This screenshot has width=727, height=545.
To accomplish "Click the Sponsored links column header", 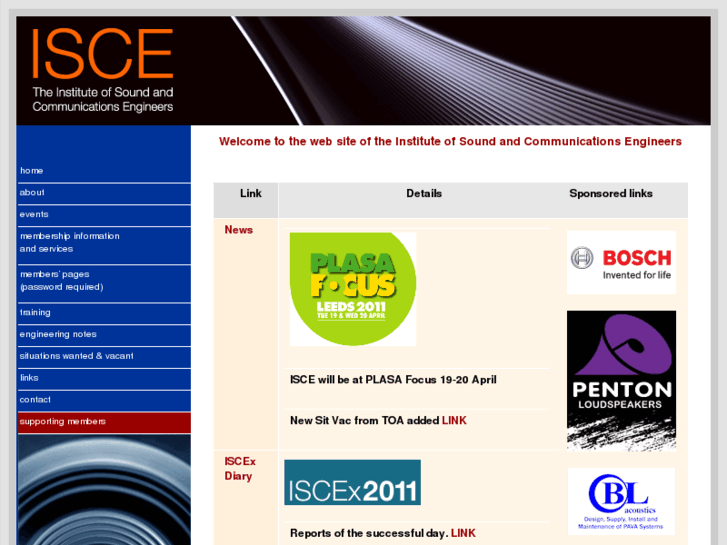I will (x=611, y=193).
